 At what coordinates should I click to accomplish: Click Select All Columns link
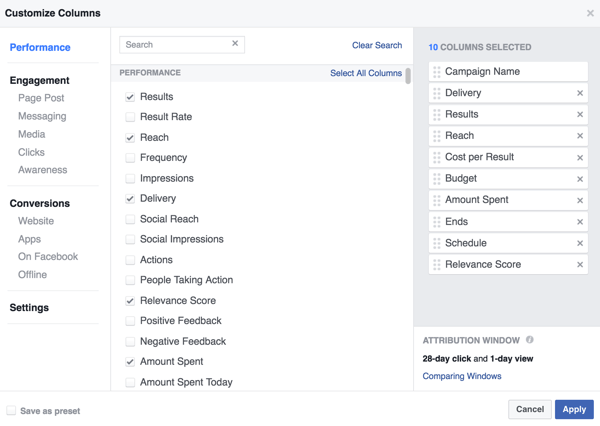(366, 73)
